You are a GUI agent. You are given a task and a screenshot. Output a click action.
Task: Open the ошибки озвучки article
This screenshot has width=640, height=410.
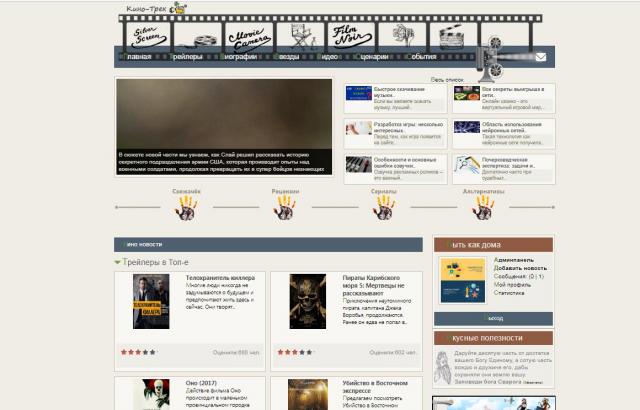click(405, 163)
